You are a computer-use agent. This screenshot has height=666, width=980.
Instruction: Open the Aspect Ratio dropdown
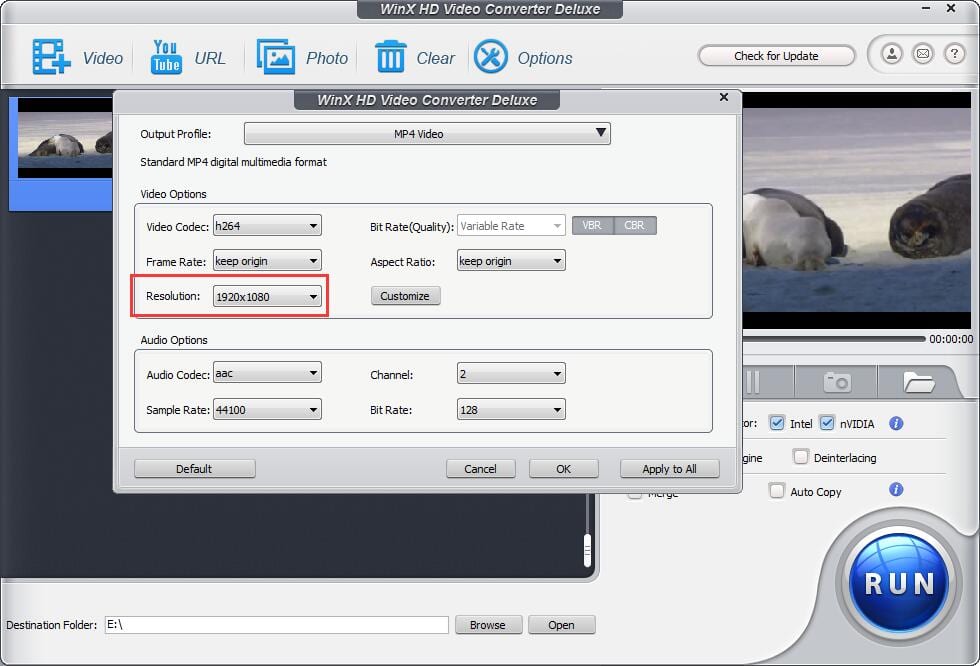(x=511, y=261)
